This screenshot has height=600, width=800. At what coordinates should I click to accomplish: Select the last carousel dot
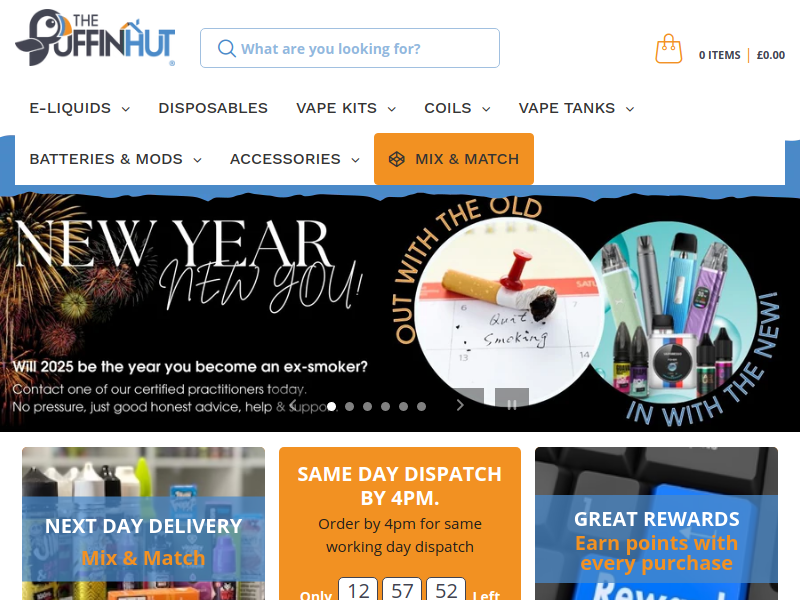[421, 407]
